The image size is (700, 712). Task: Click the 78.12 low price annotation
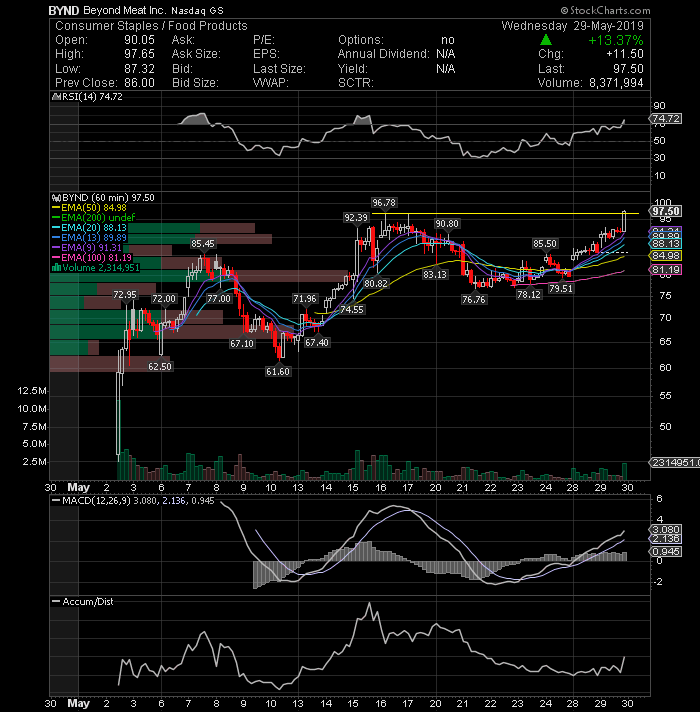point(529,294)
